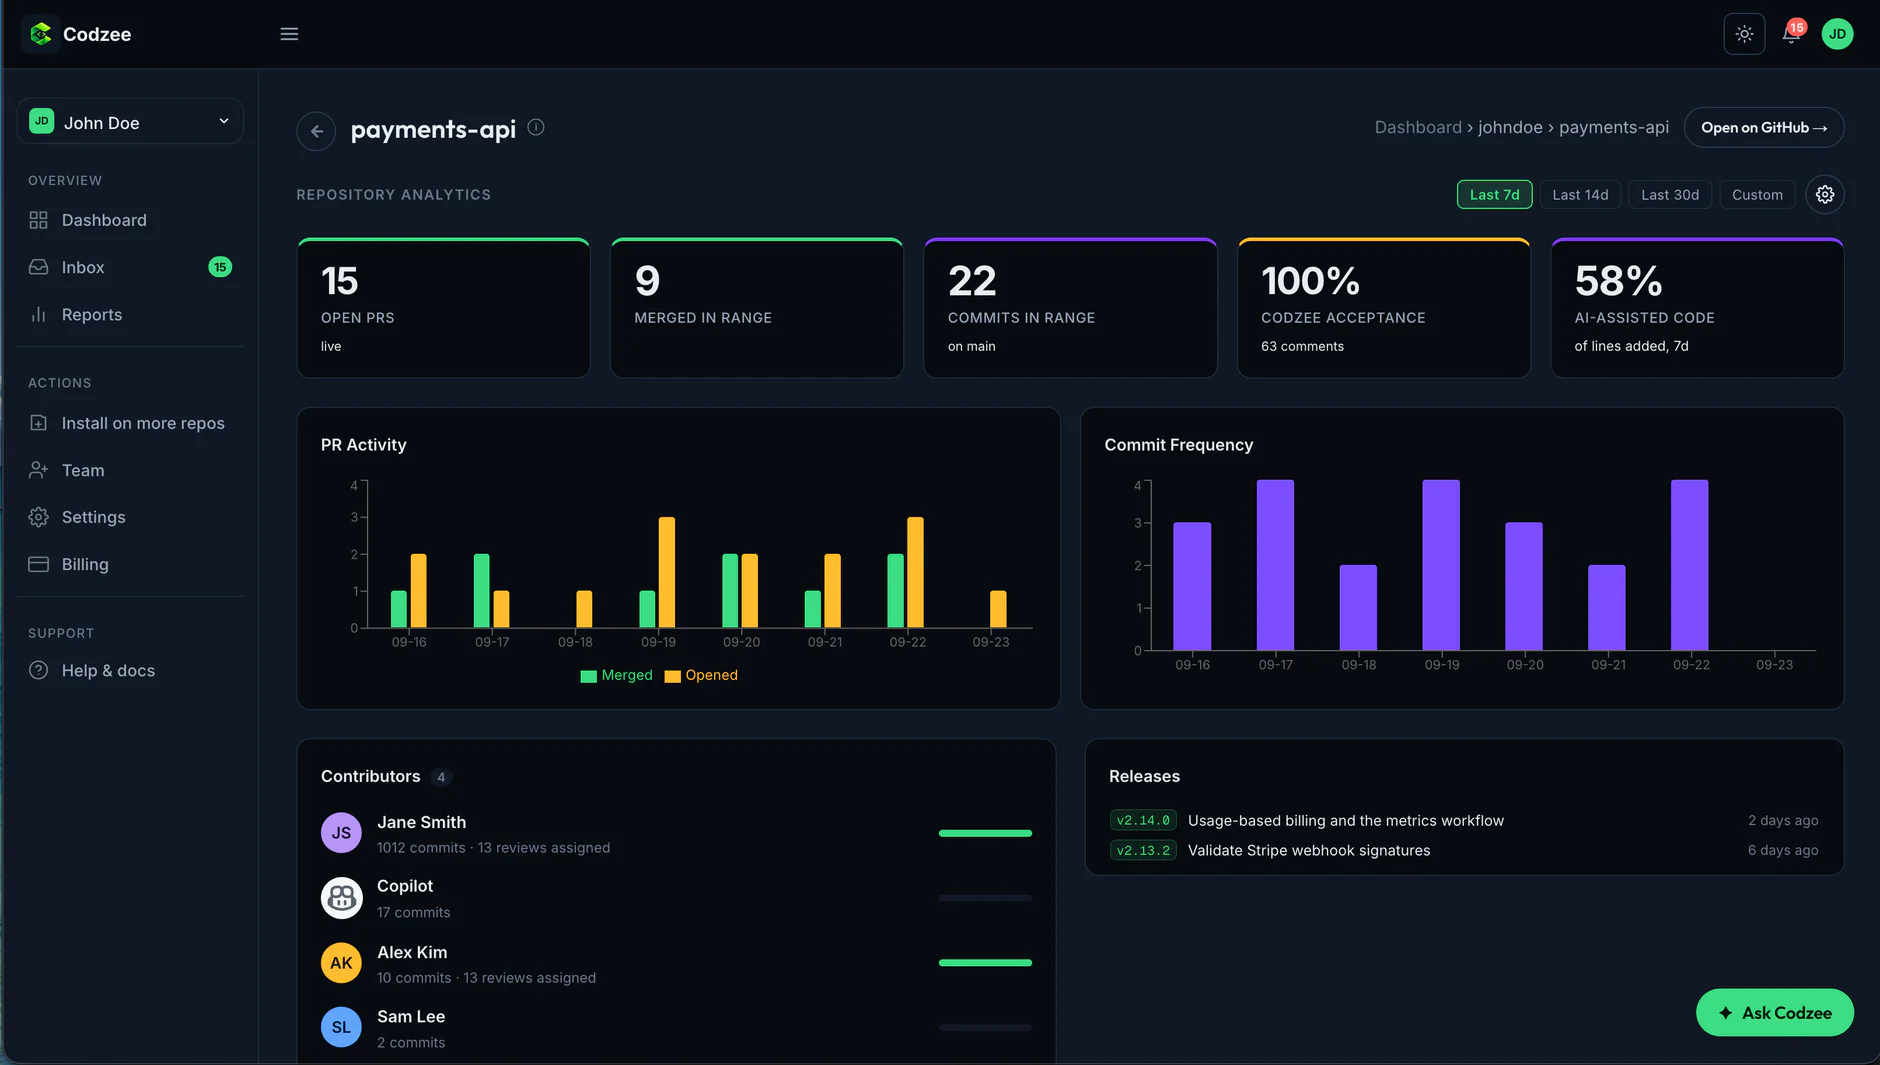Click Alex Kim's green progress bar
Image resolution: width=1880 pixels, height=1065 pixels.
pyautogui.click(x=985, y=963)
